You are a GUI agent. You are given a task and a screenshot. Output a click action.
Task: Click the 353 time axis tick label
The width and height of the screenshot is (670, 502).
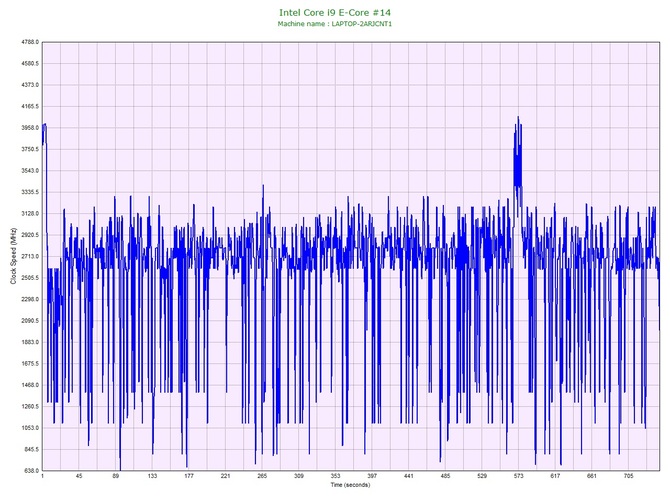pyautogui.click(x=335, y=476)
